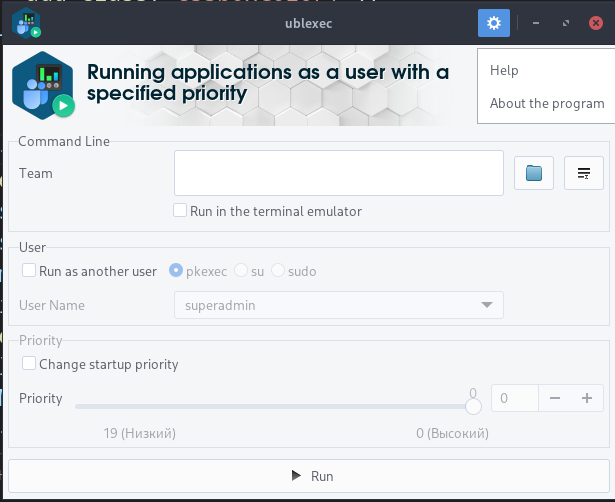Decrease priority with minus button
Image resolution: width=615 pixels, height=502 pixels.
[555, 397]
